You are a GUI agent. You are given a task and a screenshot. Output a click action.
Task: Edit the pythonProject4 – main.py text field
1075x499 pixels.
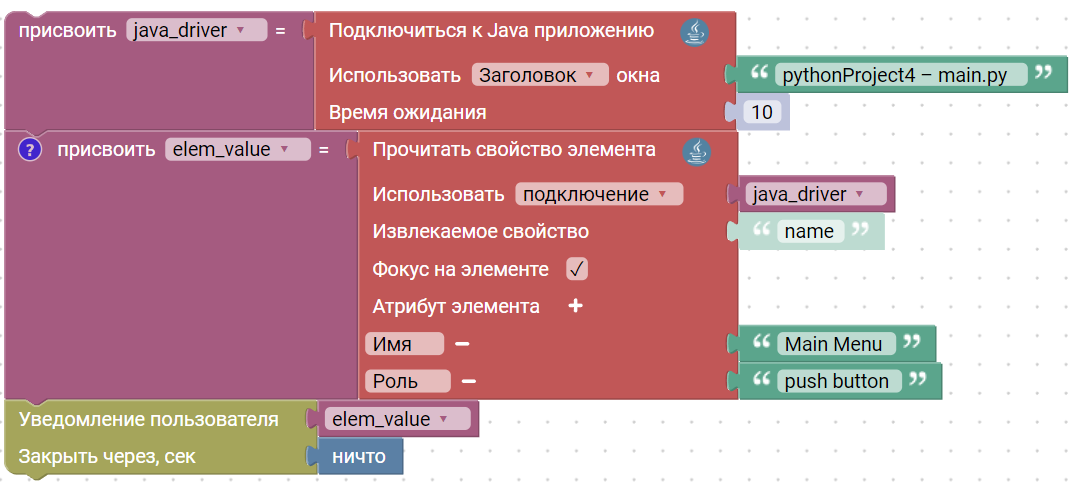[x=901, y=75]
